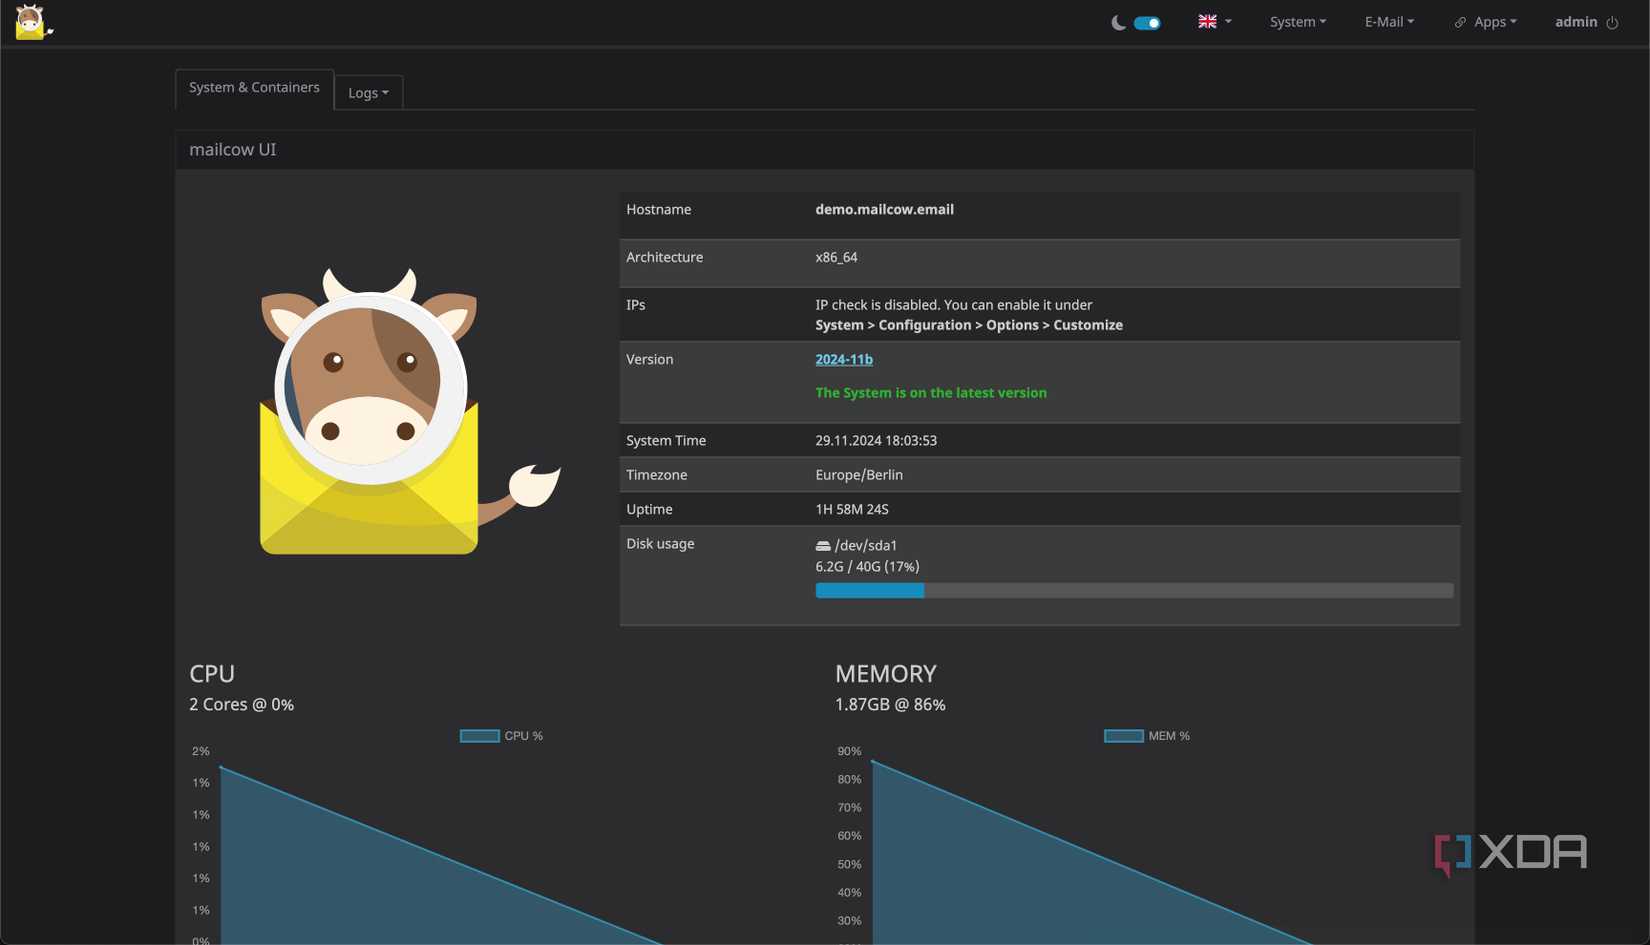
Task: Click the uptime value 1H 58M 24S
Action: 852,509
